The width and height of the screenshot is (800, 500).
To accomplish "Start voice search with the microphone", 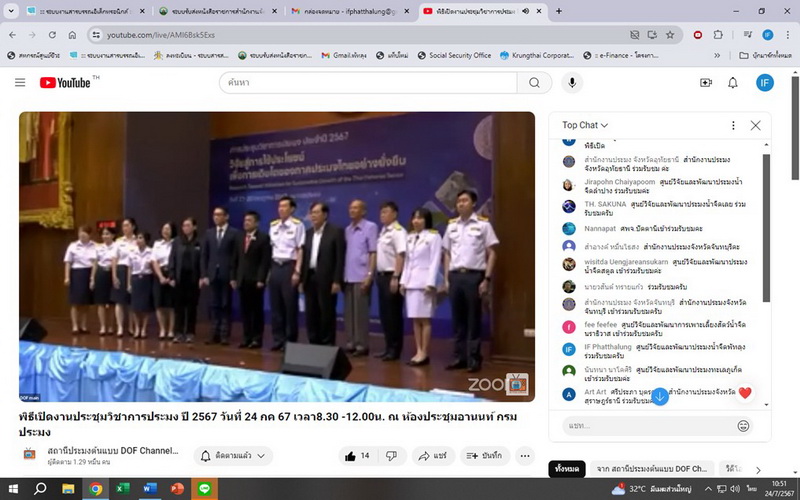I will (572, 83).
